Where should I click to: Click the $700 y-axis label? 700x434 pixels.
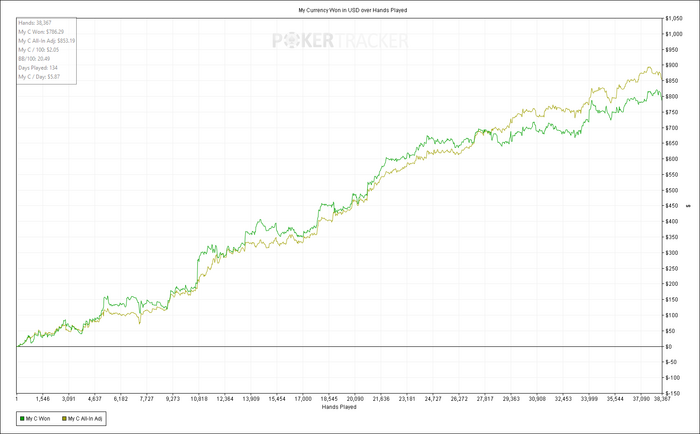pos(671,128)
